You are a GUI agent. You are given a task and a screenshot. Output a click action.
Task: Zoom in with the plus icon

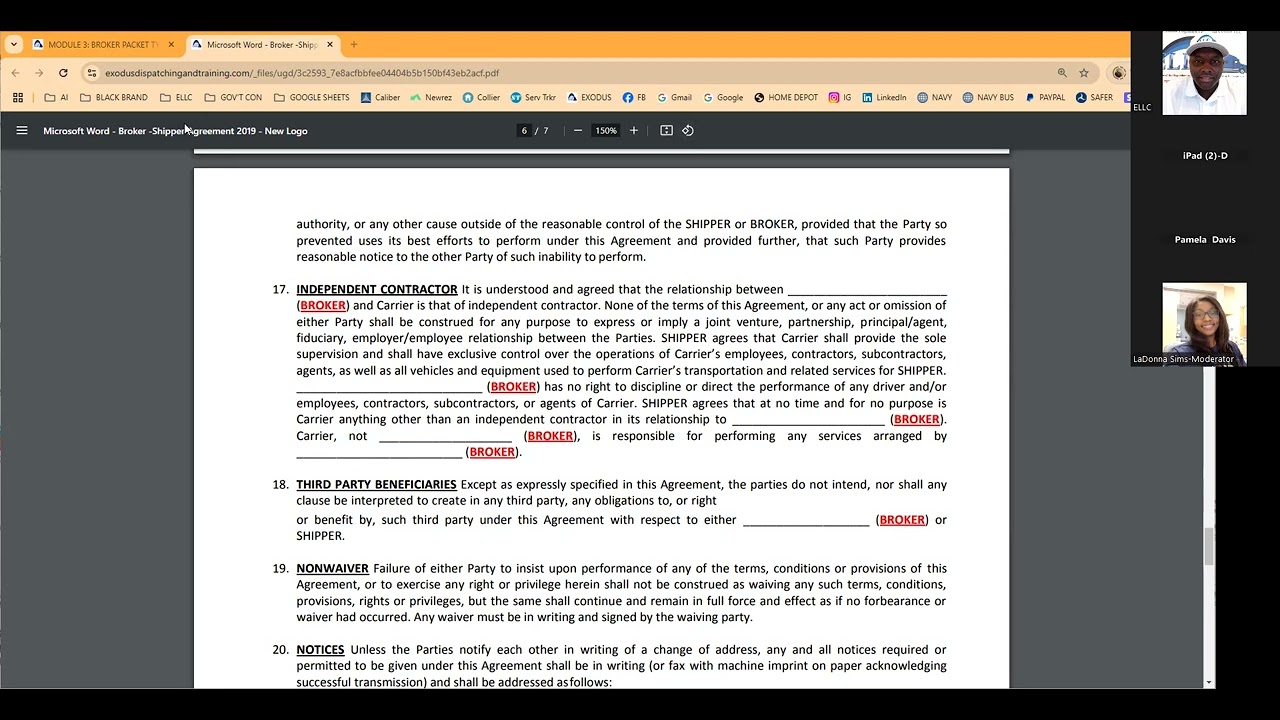click(633, 130)
